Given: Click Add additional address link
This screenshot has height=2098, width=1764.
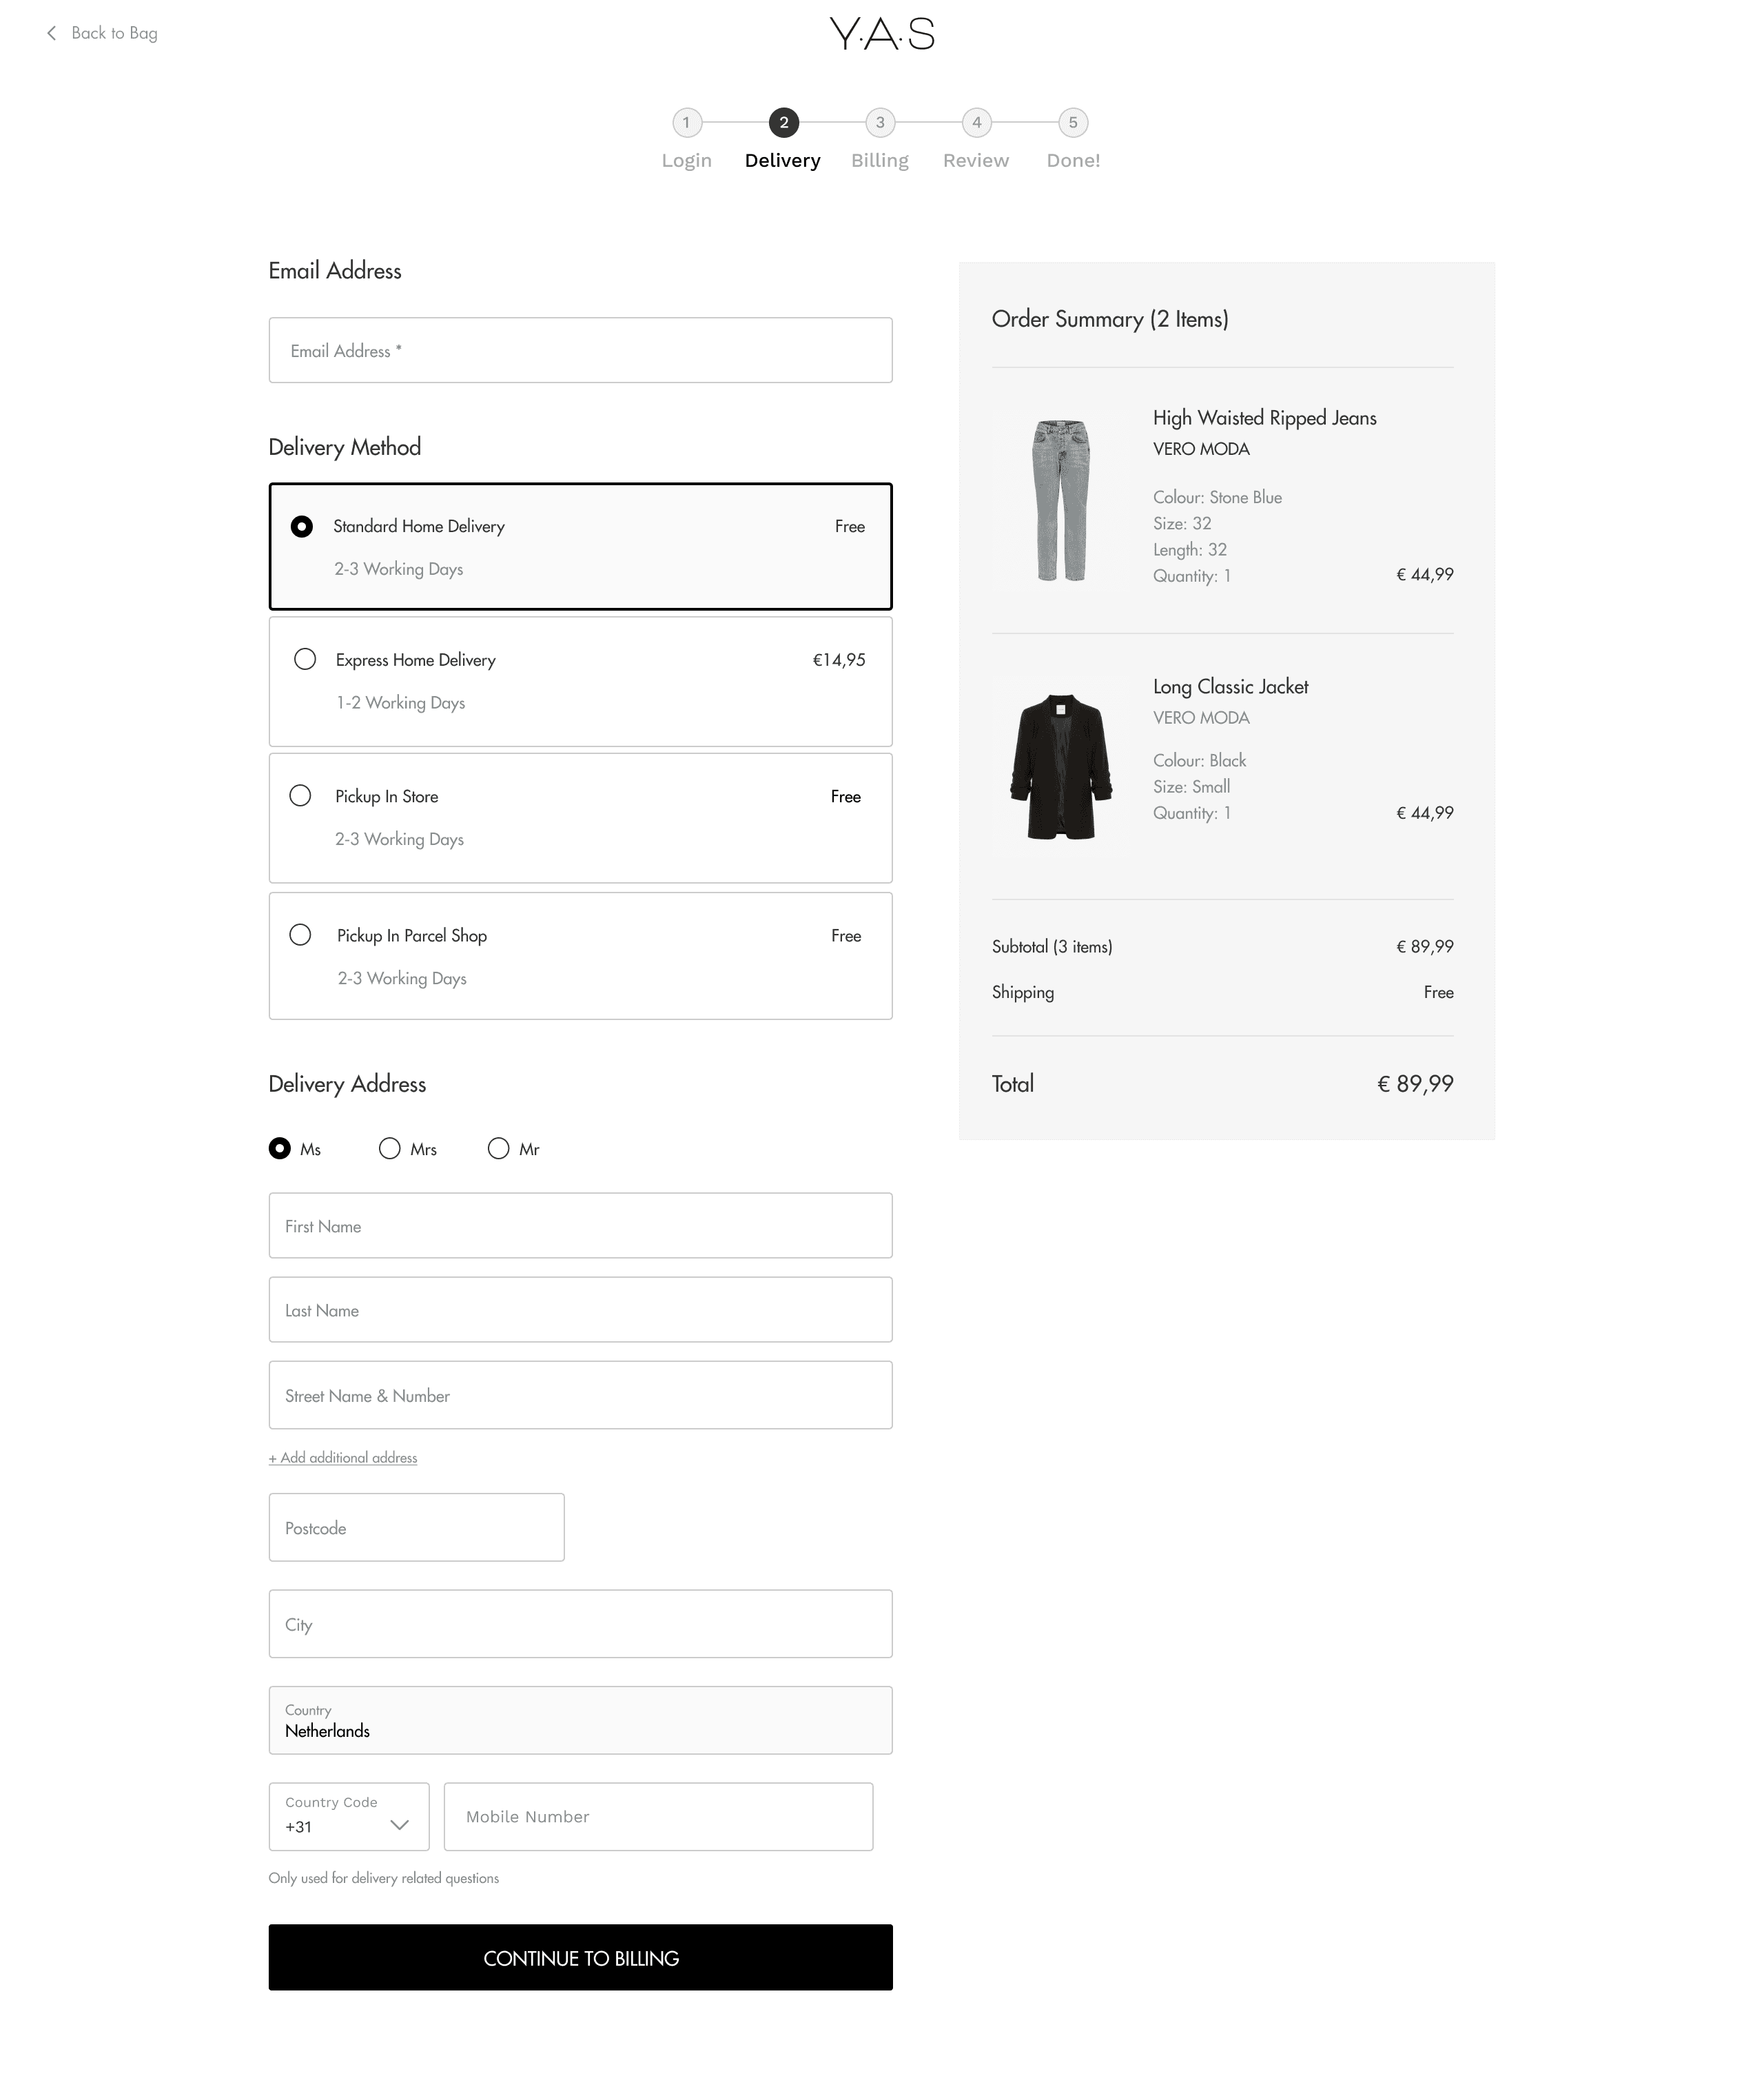Looking at the screenshot, I should [x=343, y=1458].
